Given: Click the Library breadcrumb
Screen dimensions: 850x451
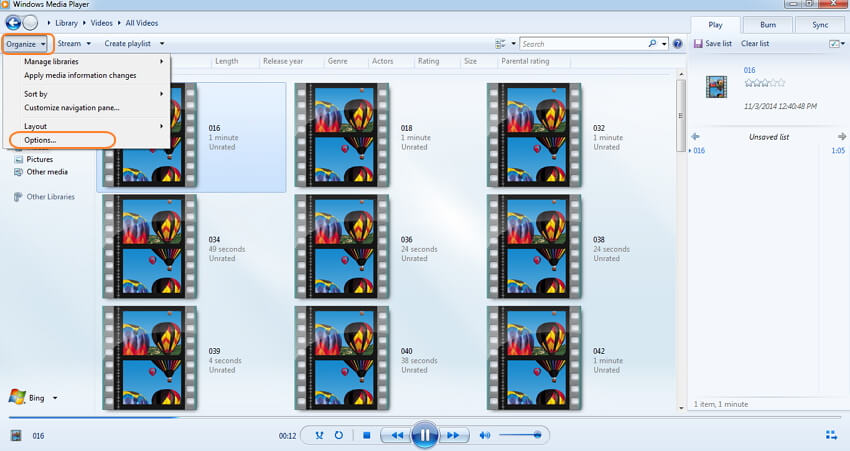Looking at the screenshot, I should coord(66,23).
